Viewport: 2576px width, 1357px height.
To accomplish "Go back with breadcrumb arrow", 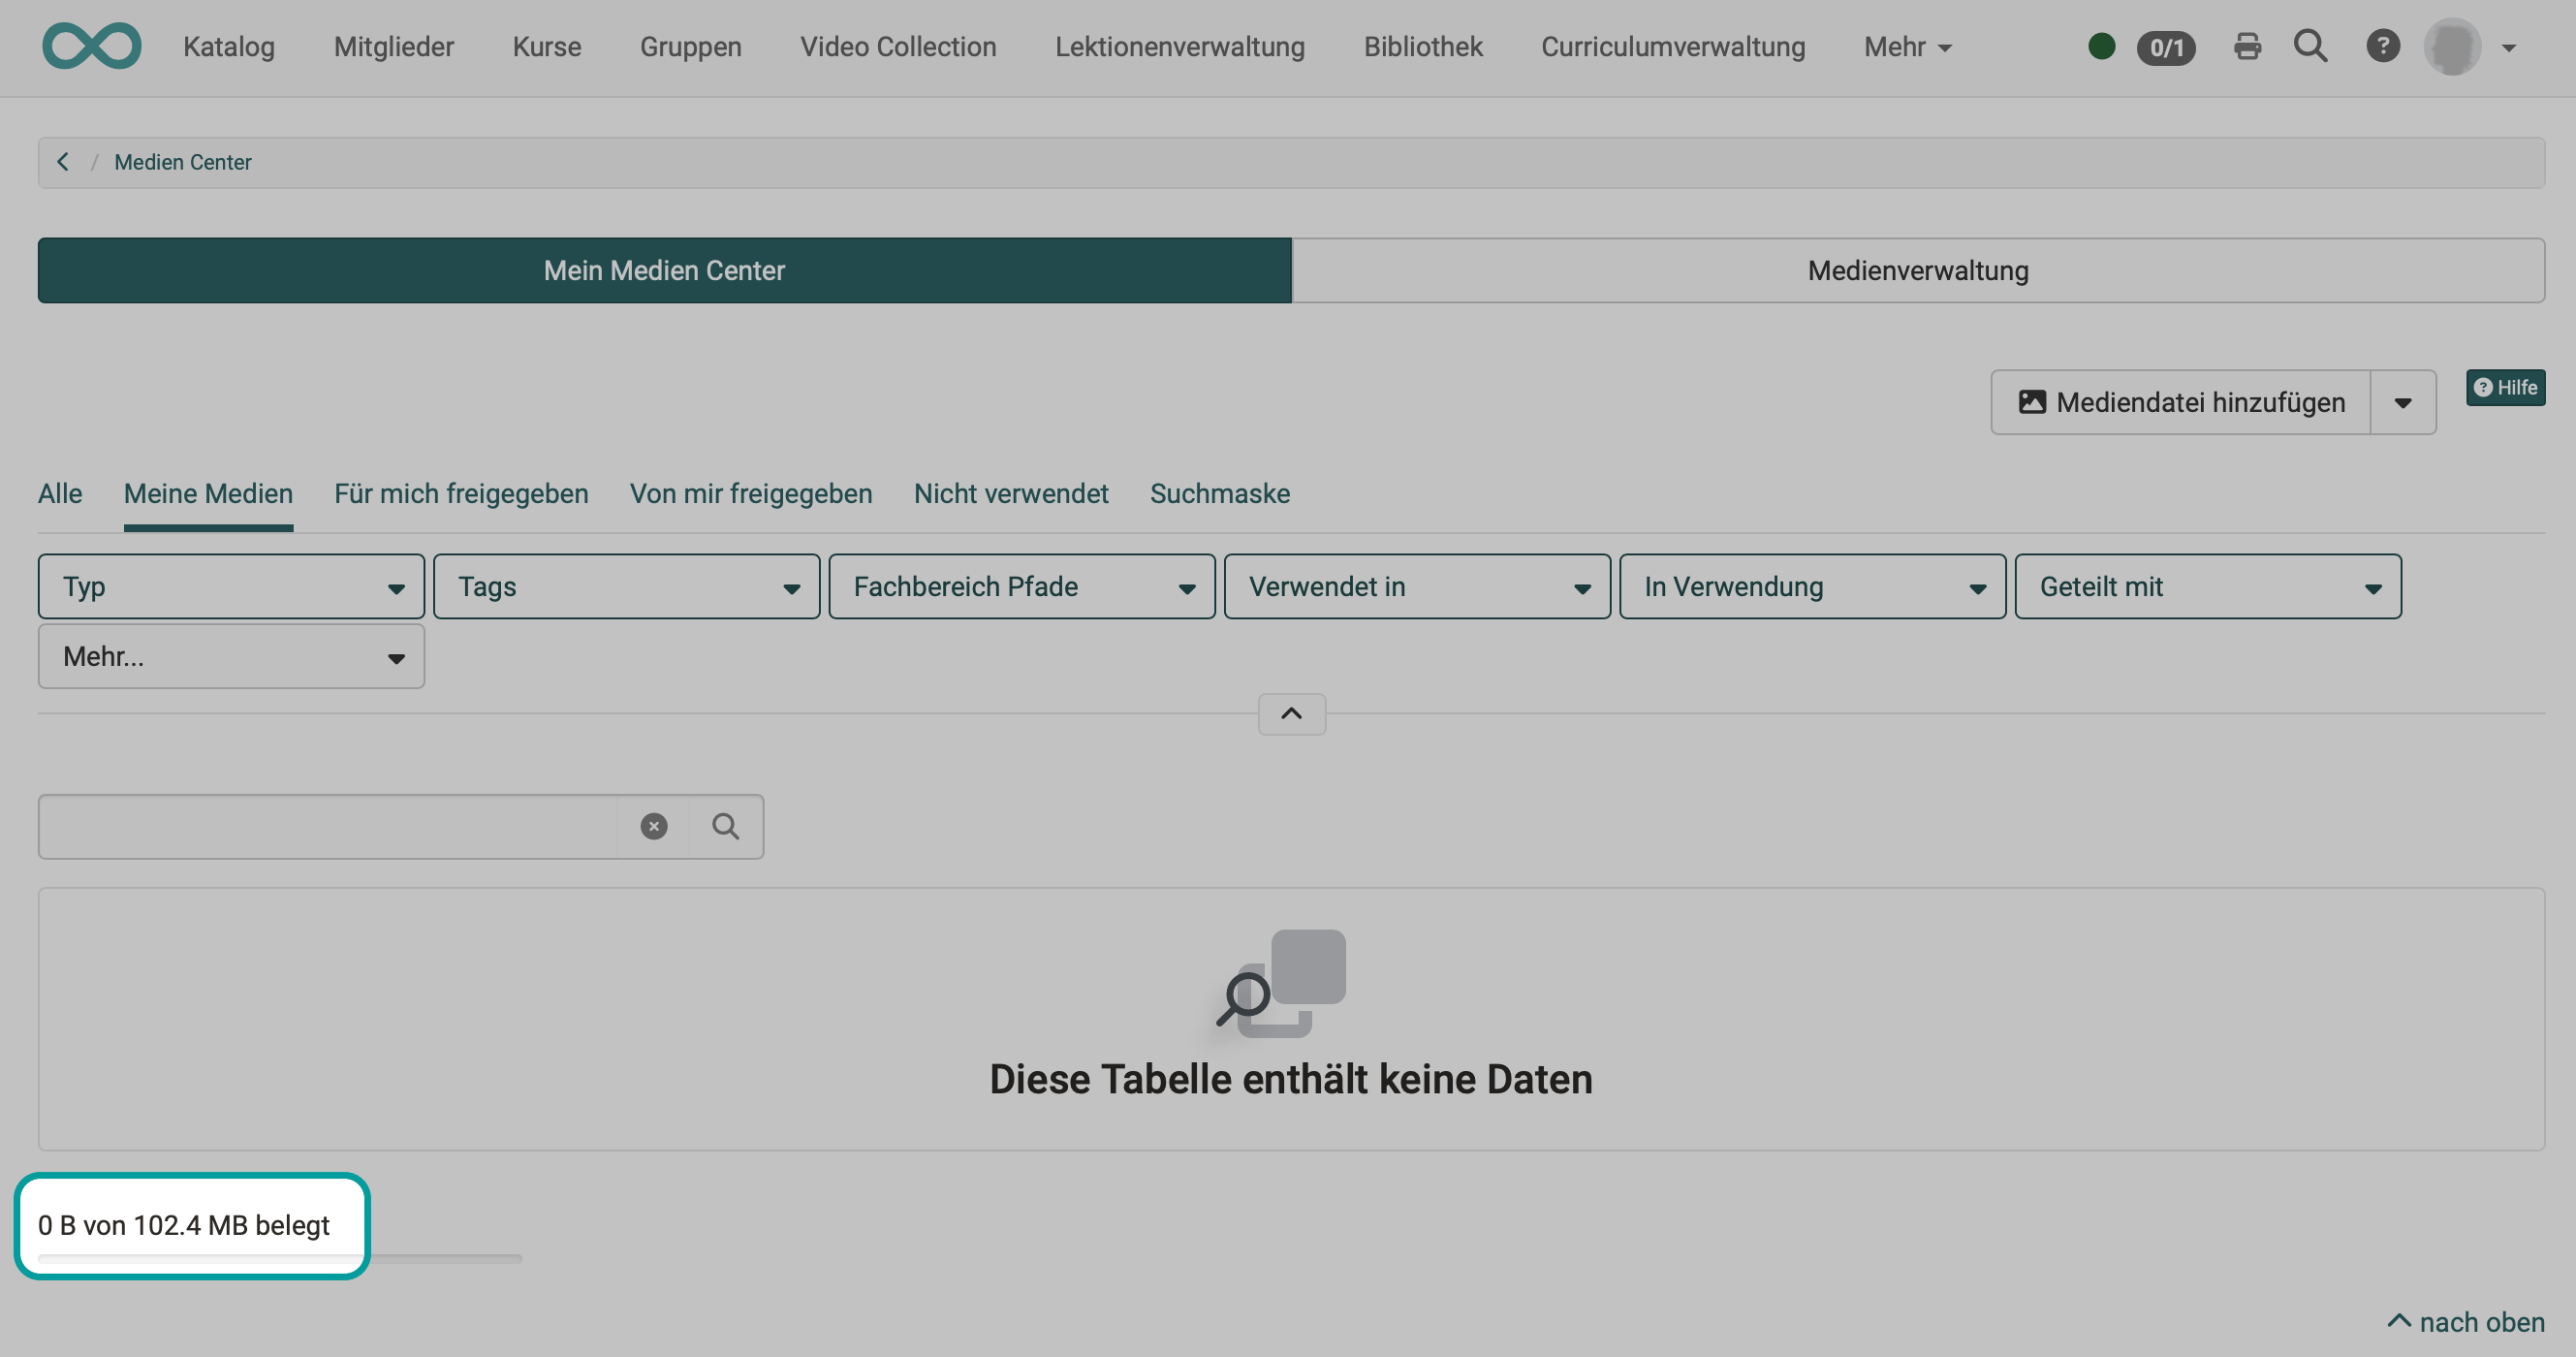I will [63, 162].
